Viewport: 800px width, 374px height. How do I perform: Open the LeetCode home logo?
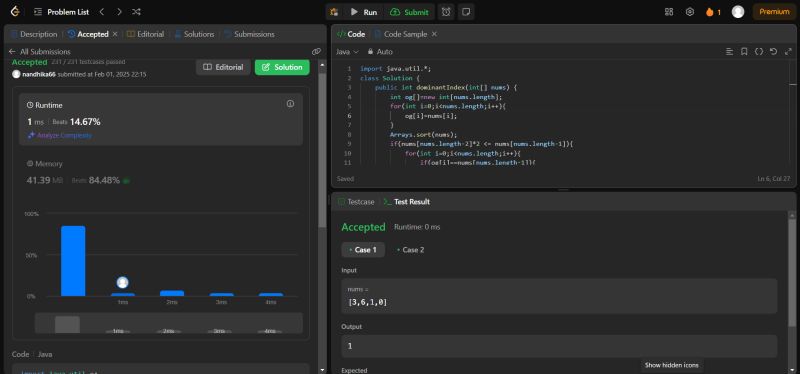point(15,12)
